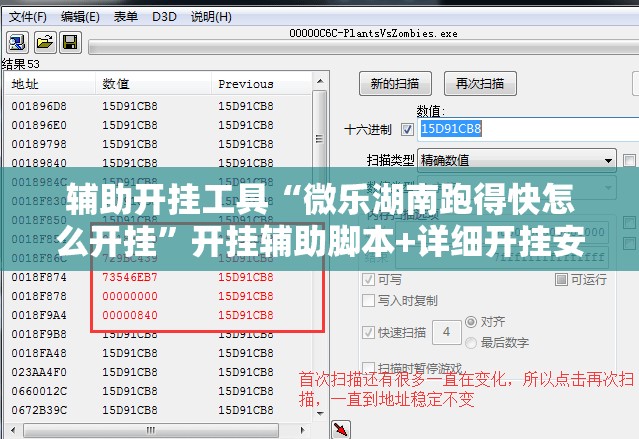The width and height of the screenshot is (639, 439).
Task: Click the results list scroll-up arrow
Action: pos(320,81)
